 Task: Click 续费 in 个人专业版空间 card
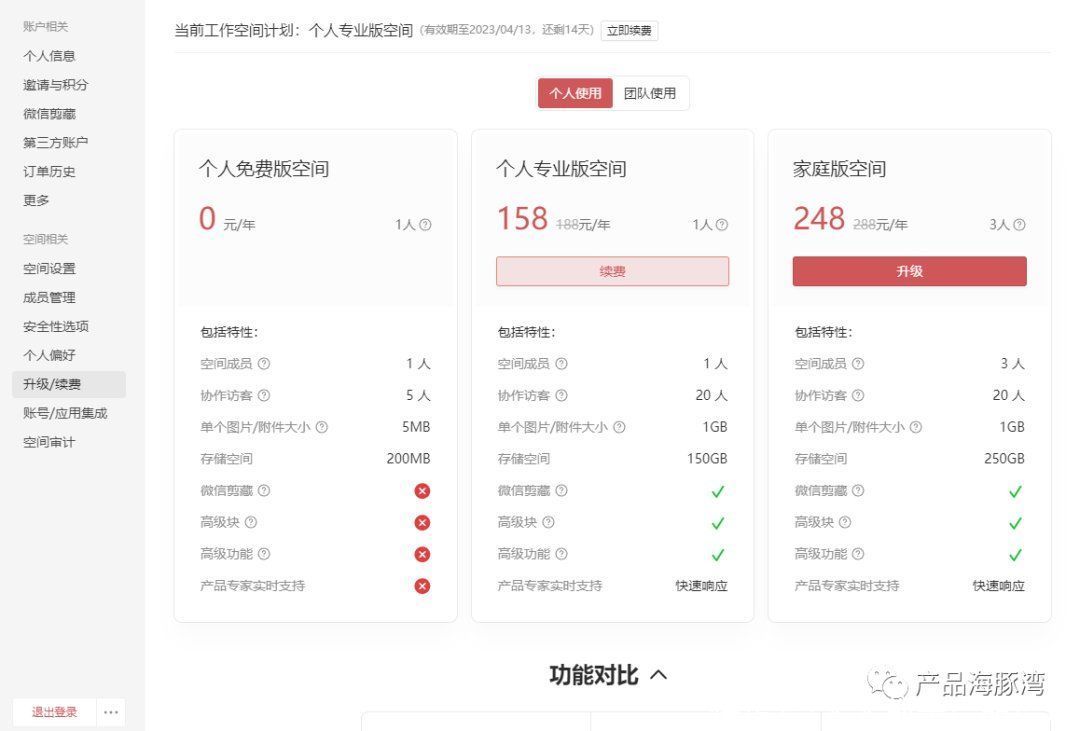click(x=612, y=271)
